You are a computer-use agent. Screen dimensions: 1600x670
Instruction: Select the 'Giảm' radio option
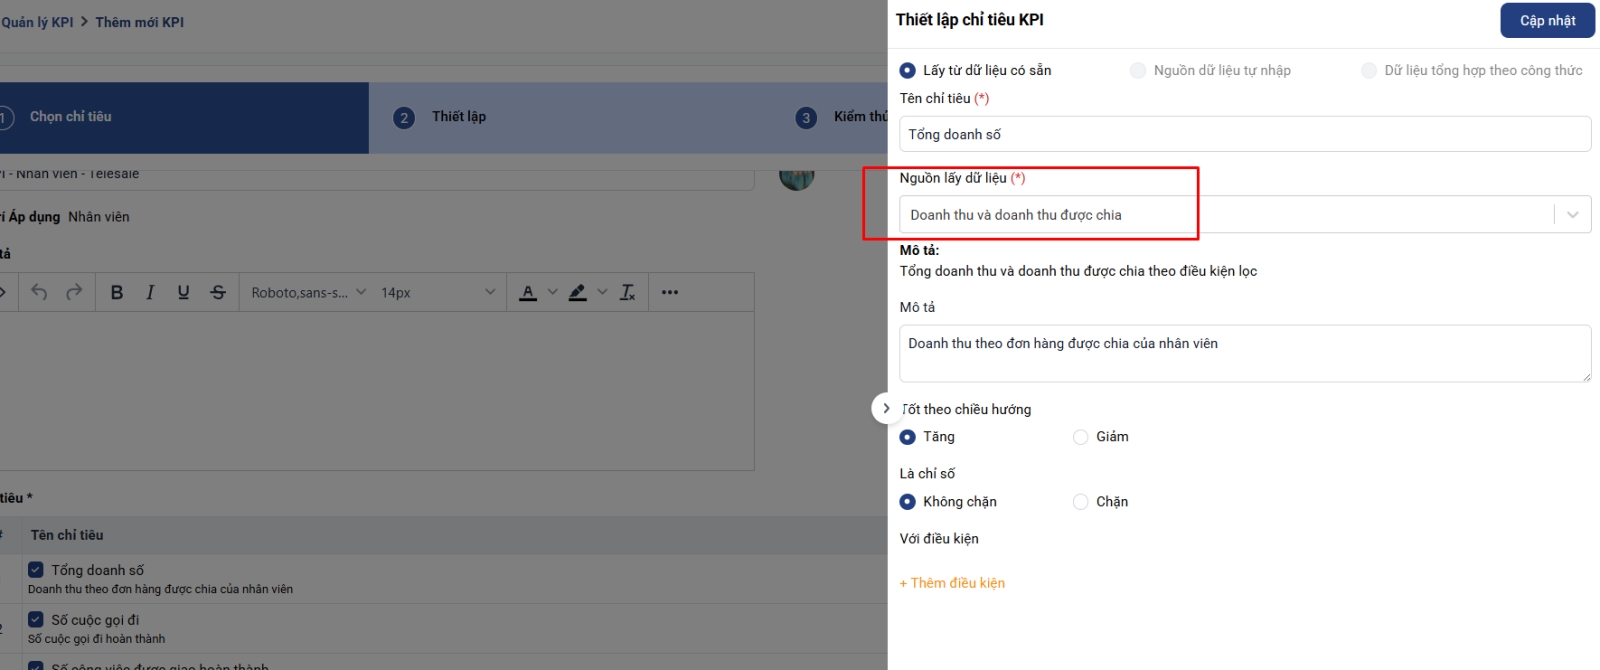pyautogui.click(x=1080, y=437)
